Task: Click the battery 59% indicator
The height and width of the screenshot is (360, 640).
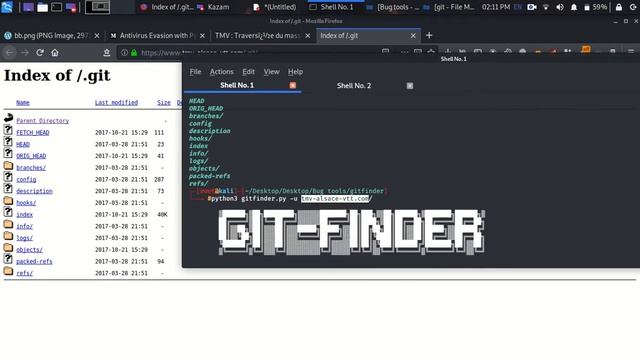Action: coord(595,7)
